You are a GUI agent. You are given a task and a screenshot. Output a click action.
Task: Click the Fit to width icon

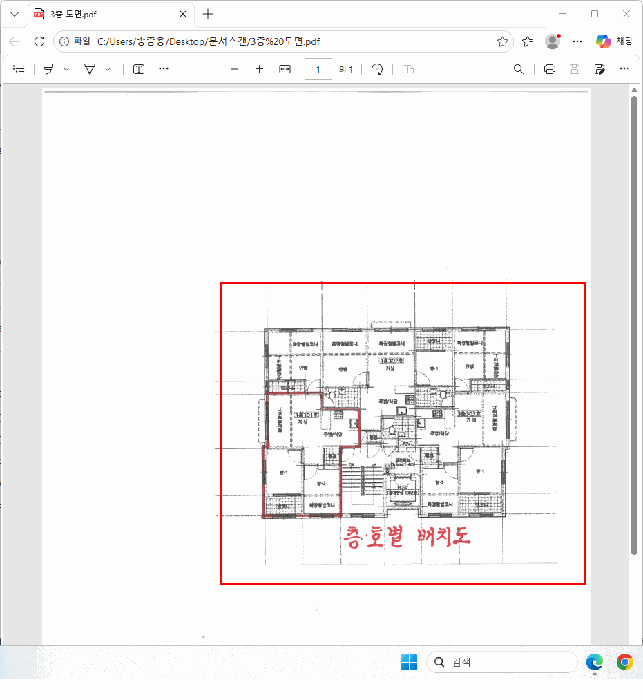pyautogui.click(x=284, y=69)
